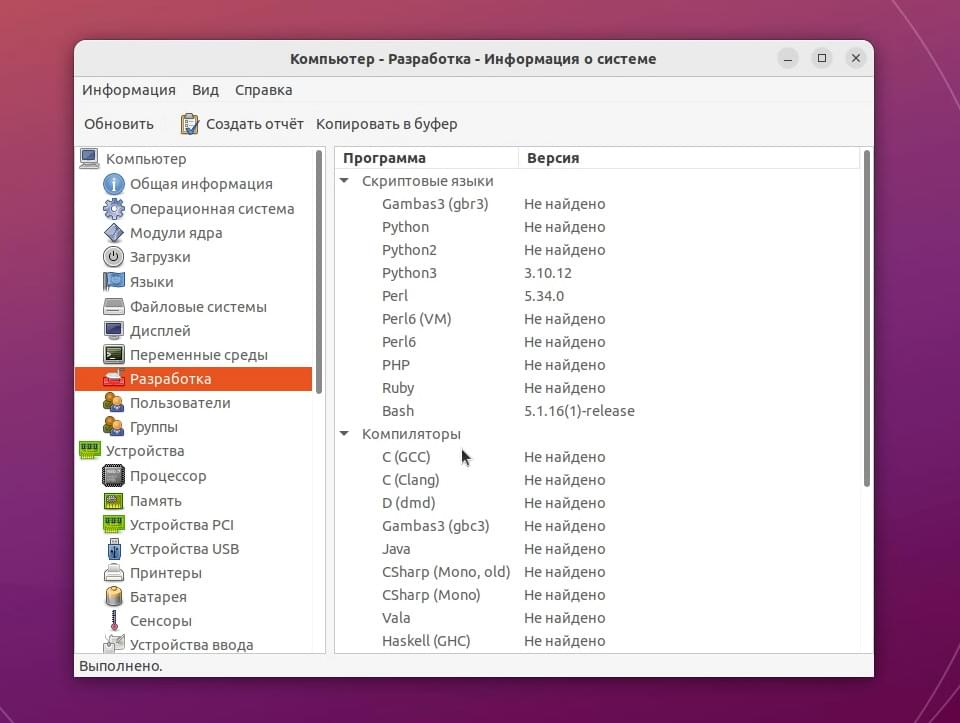Click Копировать в буфер button
Screen dimensions: 960x723
[x=386, y=124]
